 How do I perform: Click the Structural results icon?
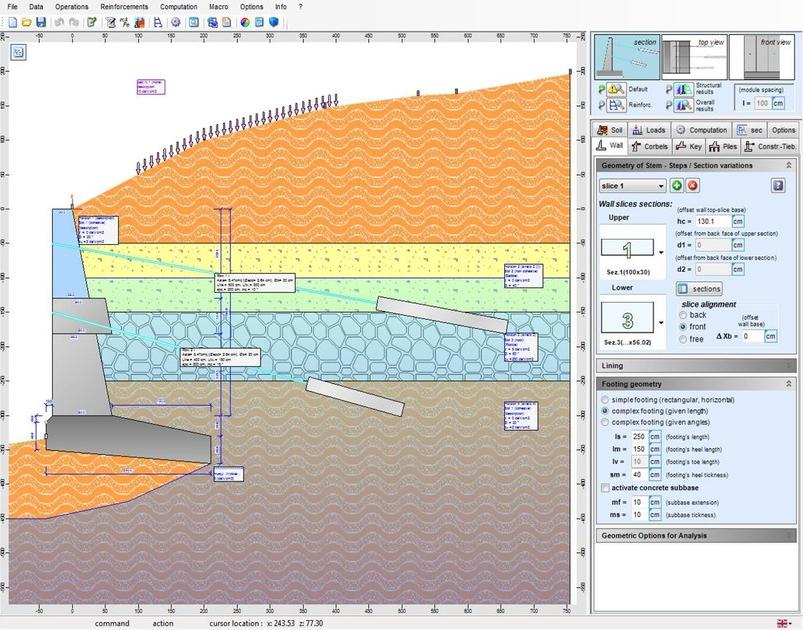coord(683,90)
